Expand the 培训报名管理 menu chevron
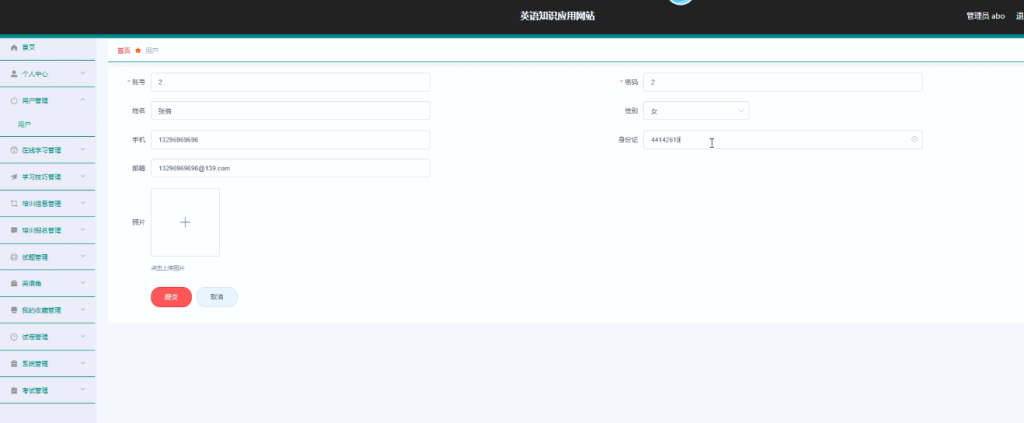The width and height of the screenshot is (1024, 423). (83, 230)
